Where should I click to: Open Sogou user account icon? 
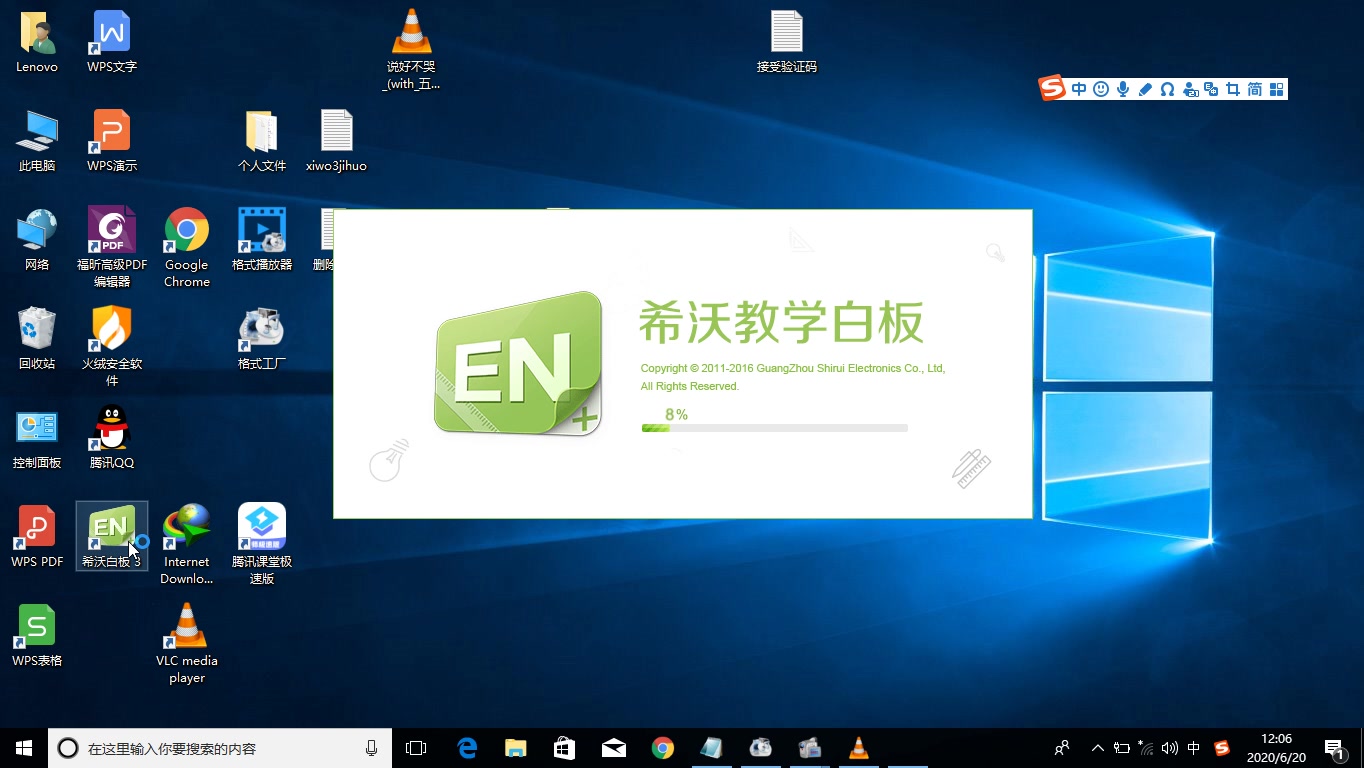pos(1190,89)
